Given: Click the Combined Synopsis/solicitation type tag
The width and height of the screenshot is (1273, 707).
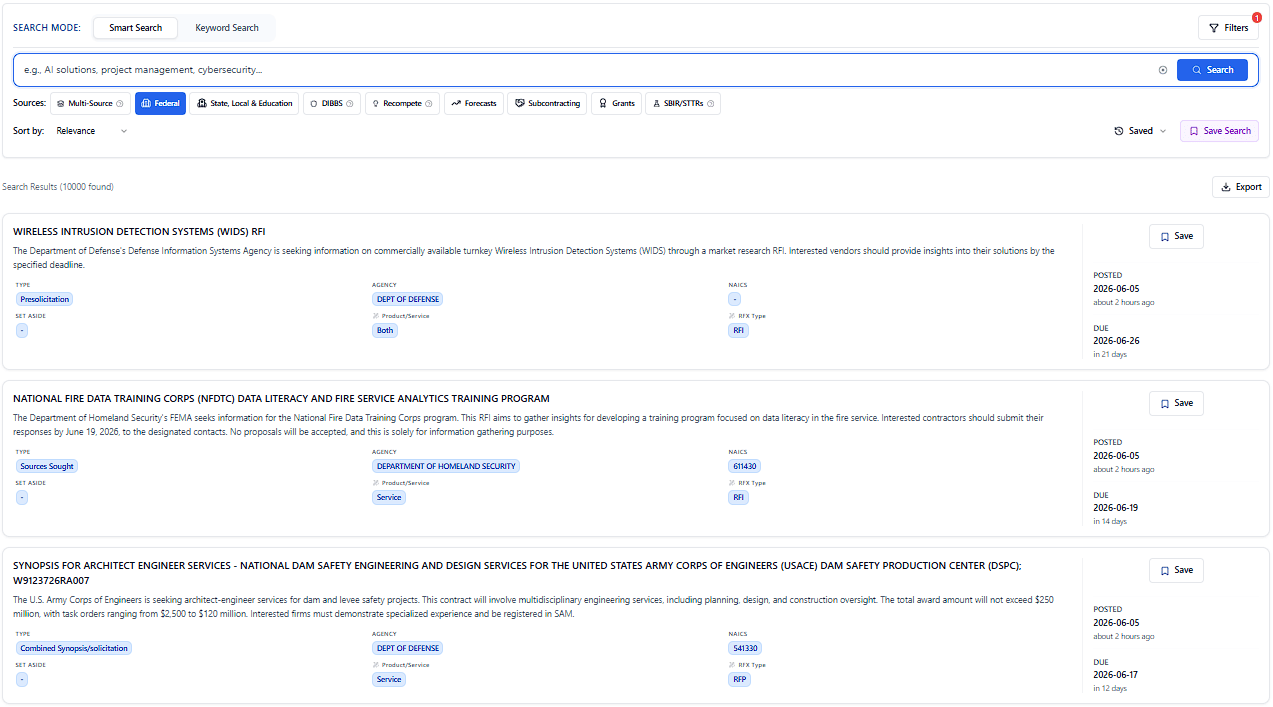Looking at the screenshot, I should click(74, 648).
